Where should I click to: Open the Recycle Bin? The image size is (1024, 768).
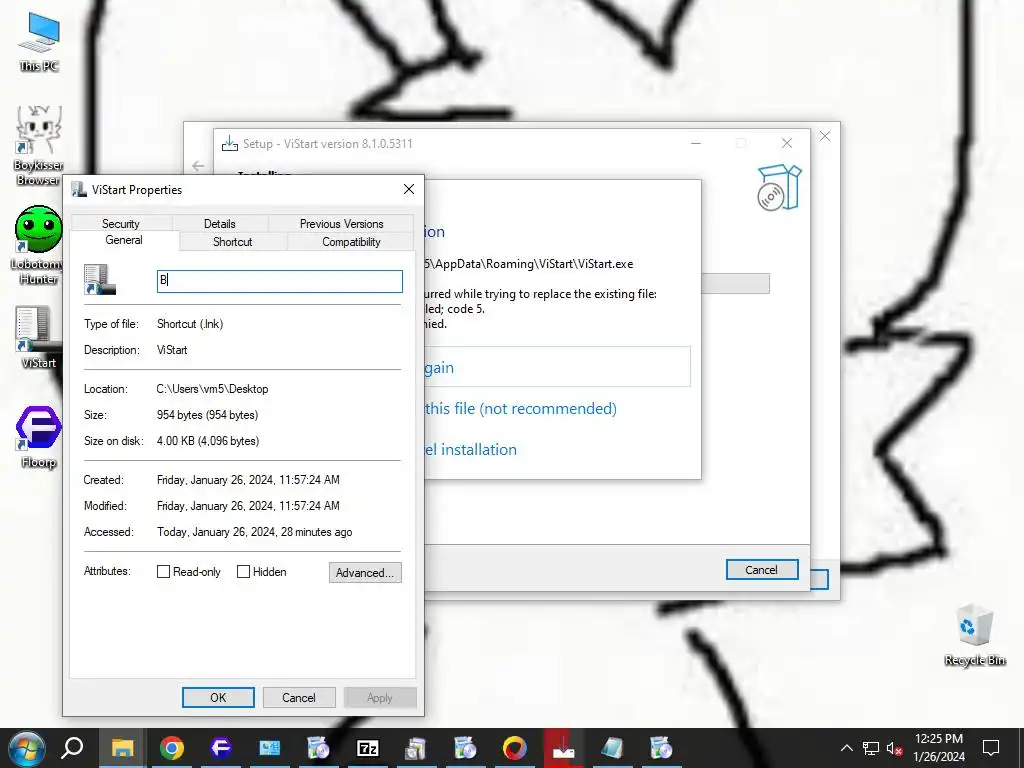(x=974, y=635)
